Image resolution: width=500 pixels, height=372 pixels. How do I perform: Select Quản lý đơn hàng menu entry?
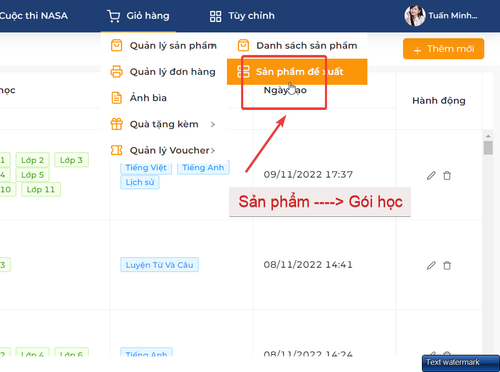[x=164, y=72]
